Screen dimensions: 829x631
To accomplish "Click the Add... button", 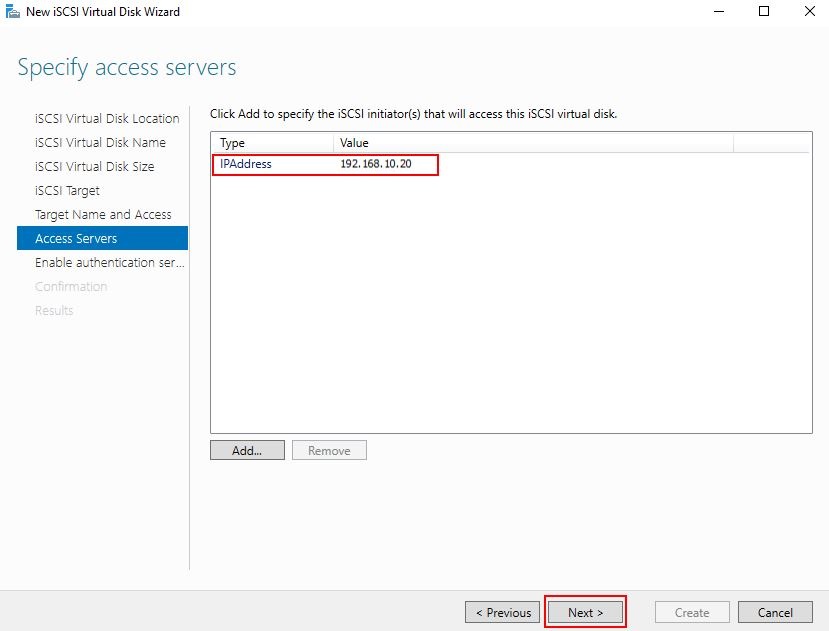I will tap(247, 450).
